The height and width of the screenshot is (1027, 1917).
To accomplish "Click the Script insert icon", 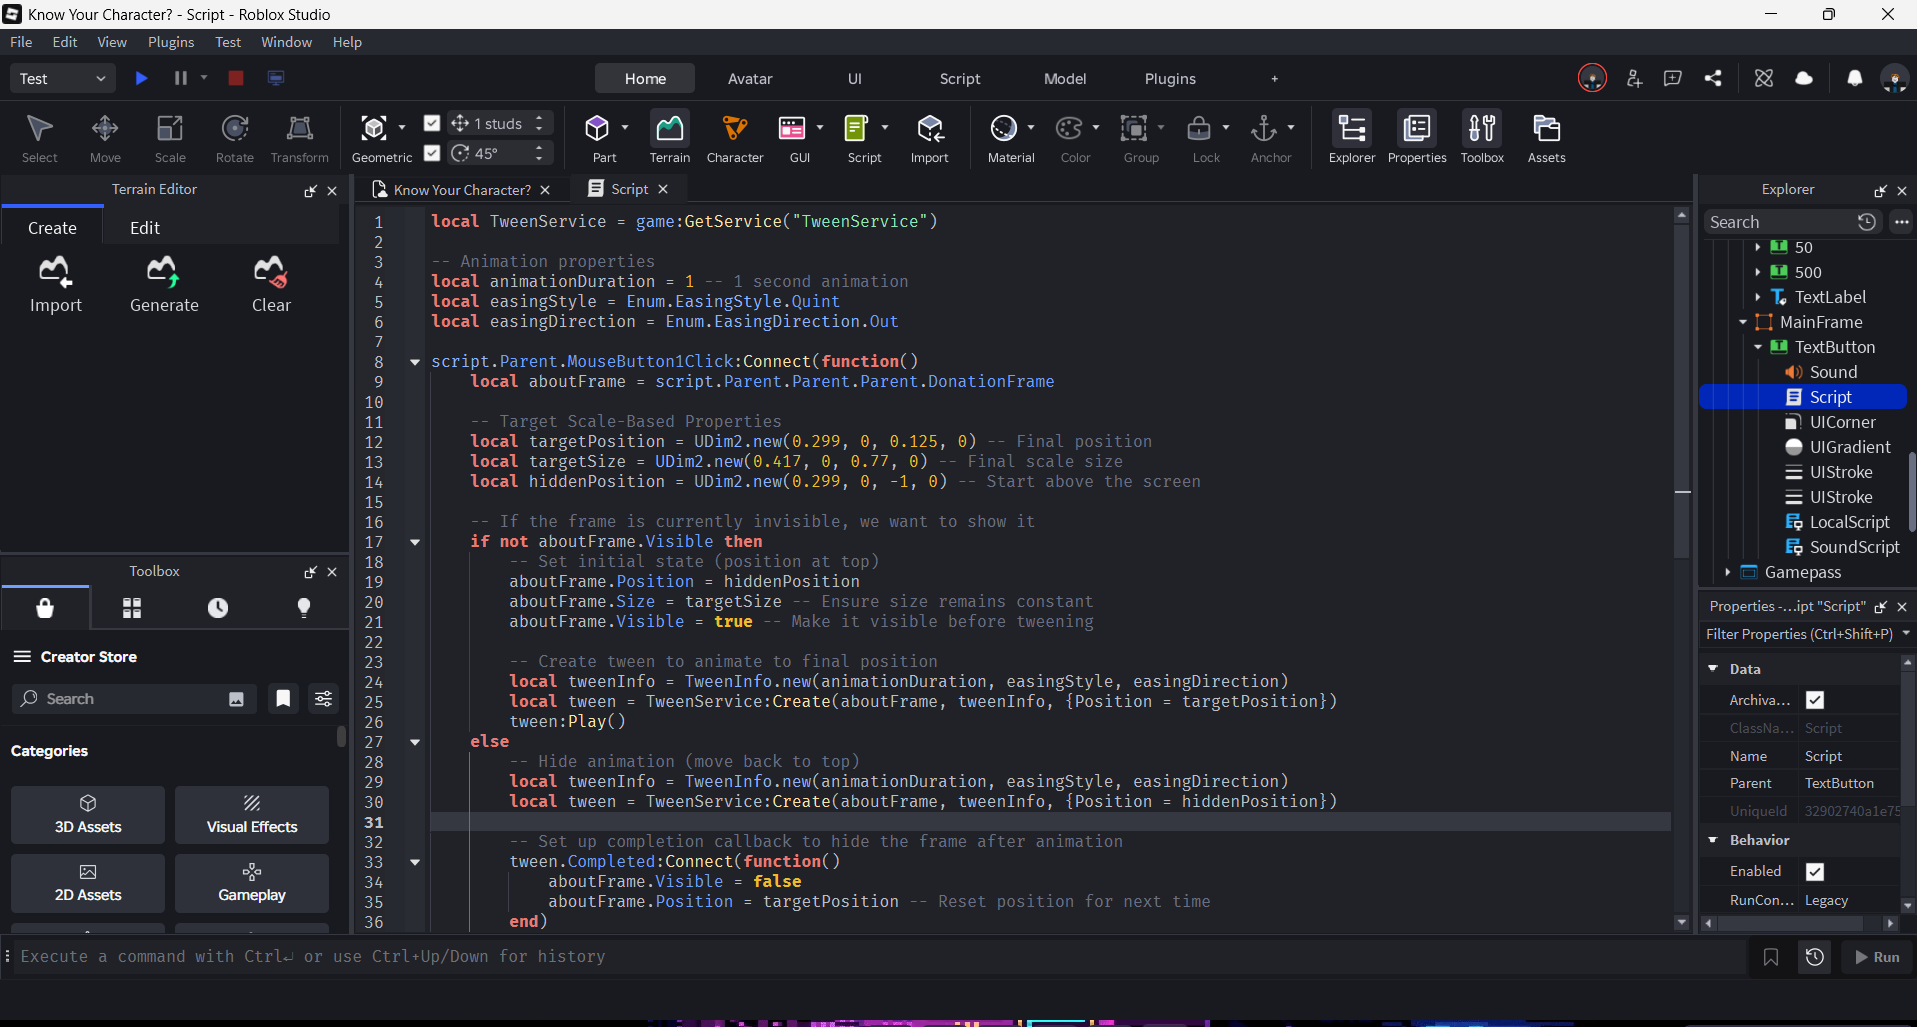I will pos(857,128).
